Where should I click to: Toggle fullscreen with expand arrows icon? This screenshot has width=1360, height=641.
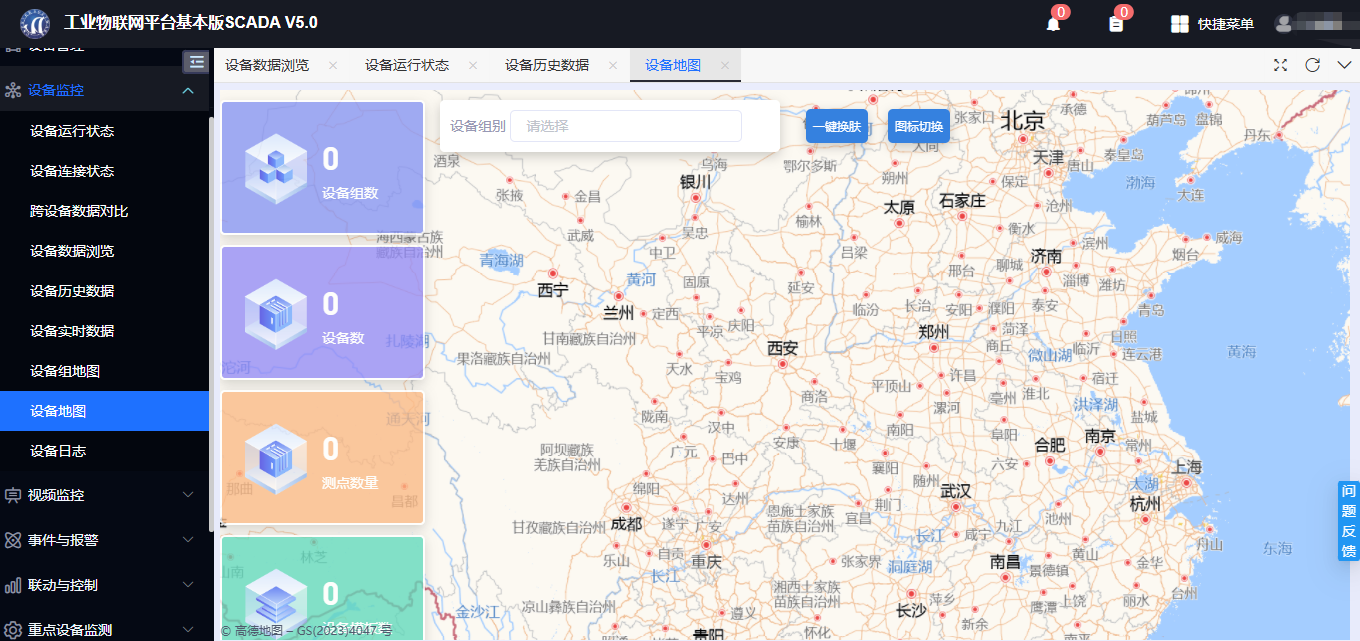click(1280, 65)
